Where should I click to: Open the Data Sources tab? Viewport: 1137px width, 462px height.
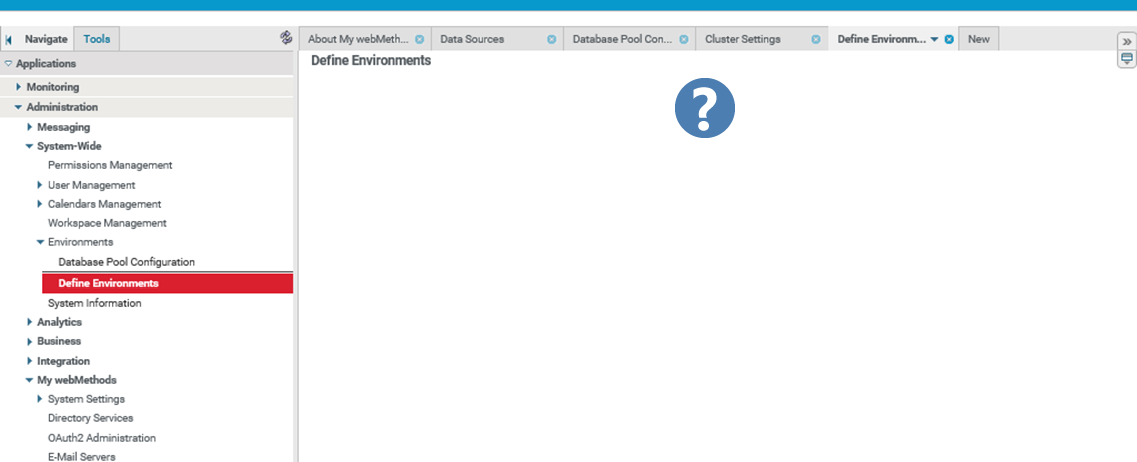pyautogui.click(x=472, y=39)
